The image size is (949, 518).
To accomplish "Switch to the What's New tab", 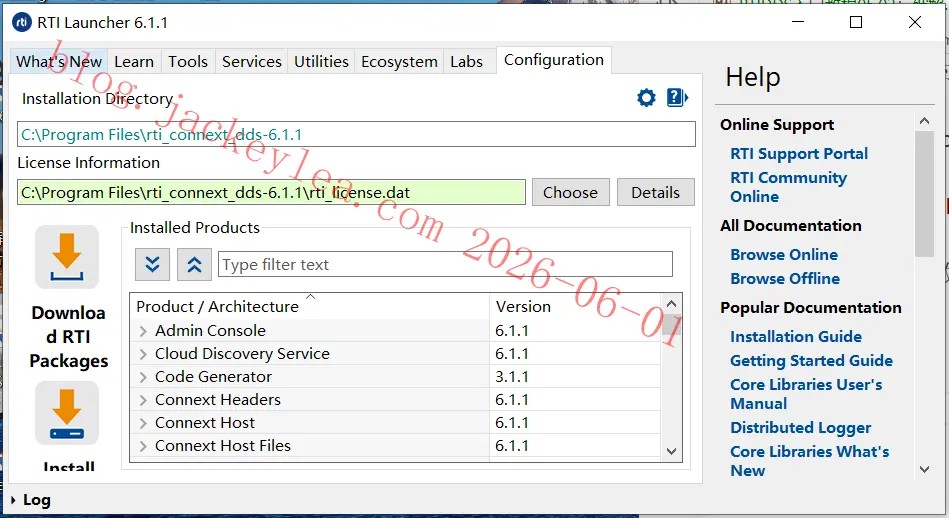I will (x=59, y=62).
